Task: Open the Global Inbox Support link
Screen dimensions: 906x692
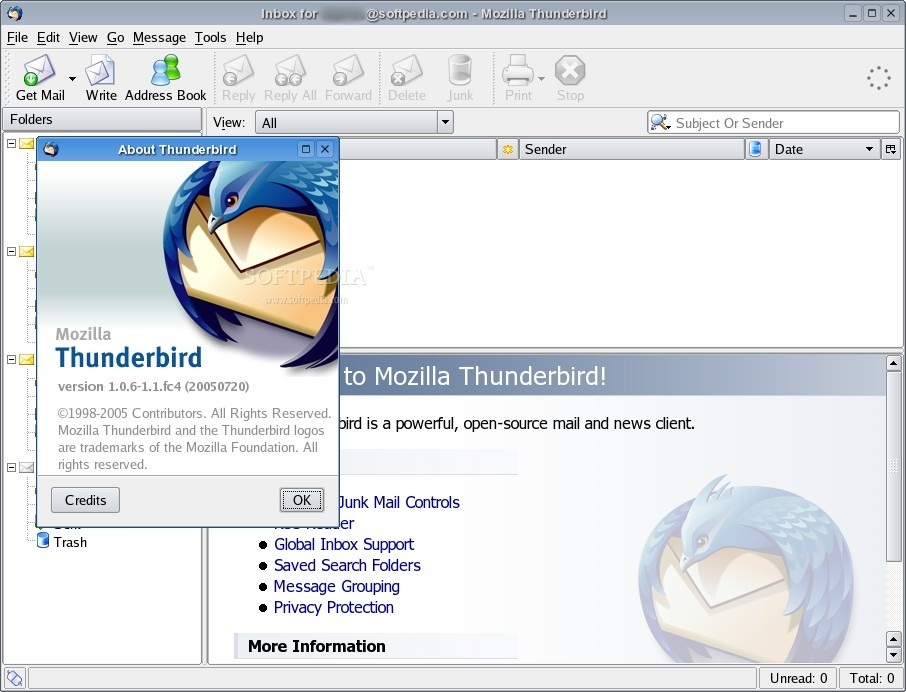Action: [x=344, y=544]
